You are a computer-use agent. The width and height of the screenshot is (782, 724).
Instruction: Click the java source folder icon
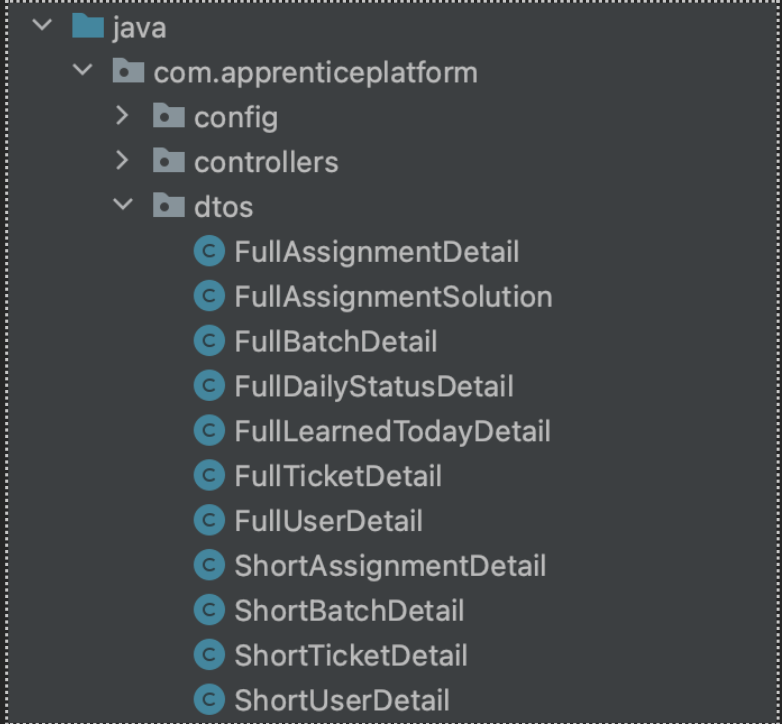[88, 27]
